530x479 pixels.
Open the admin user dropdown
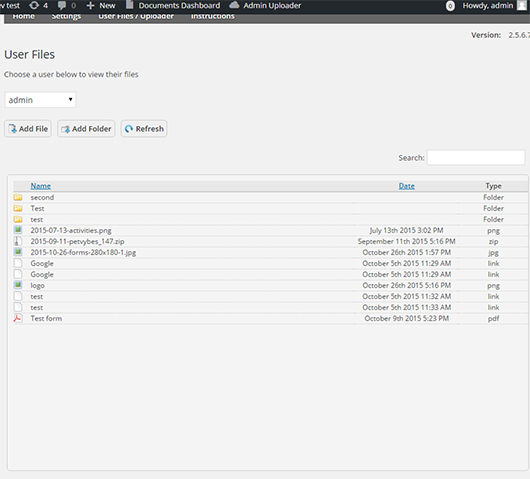pyautogui.click(x=40, y=100)
